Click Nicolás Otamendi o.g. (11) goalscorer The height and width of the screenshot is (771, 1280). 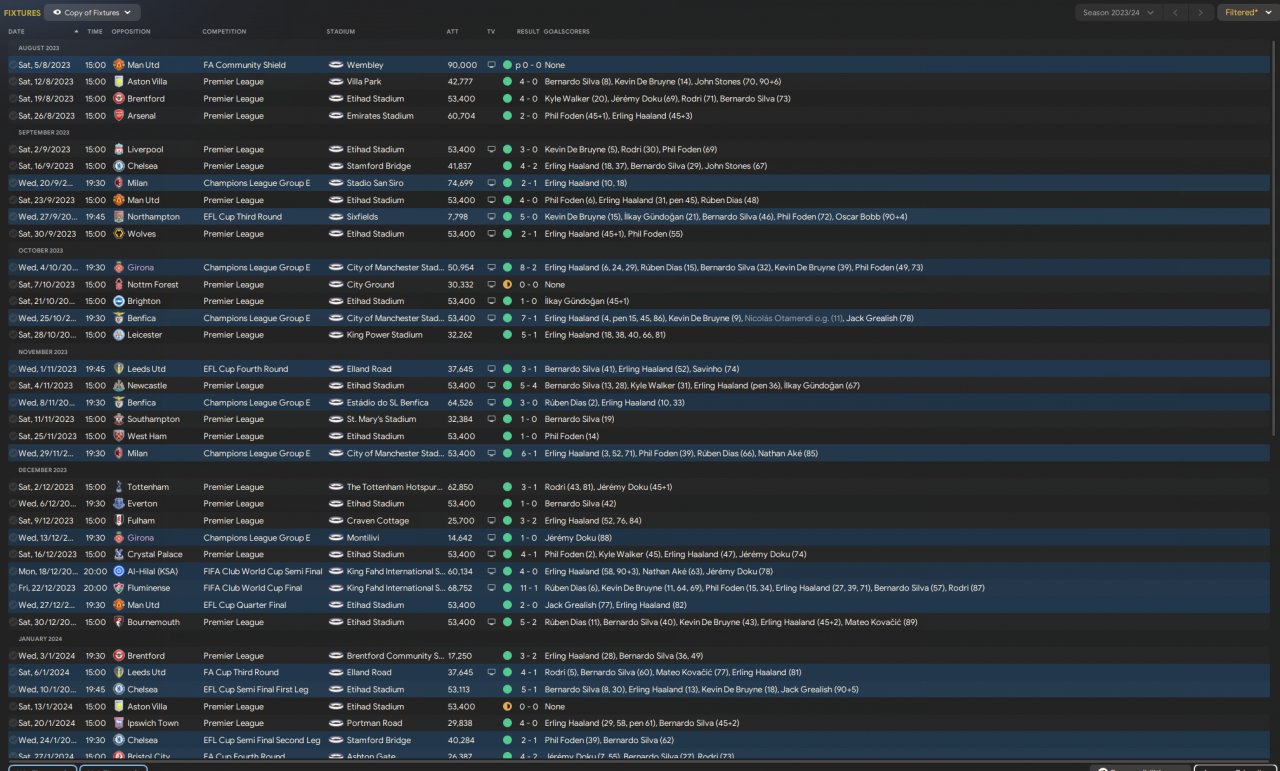(794, 318)
